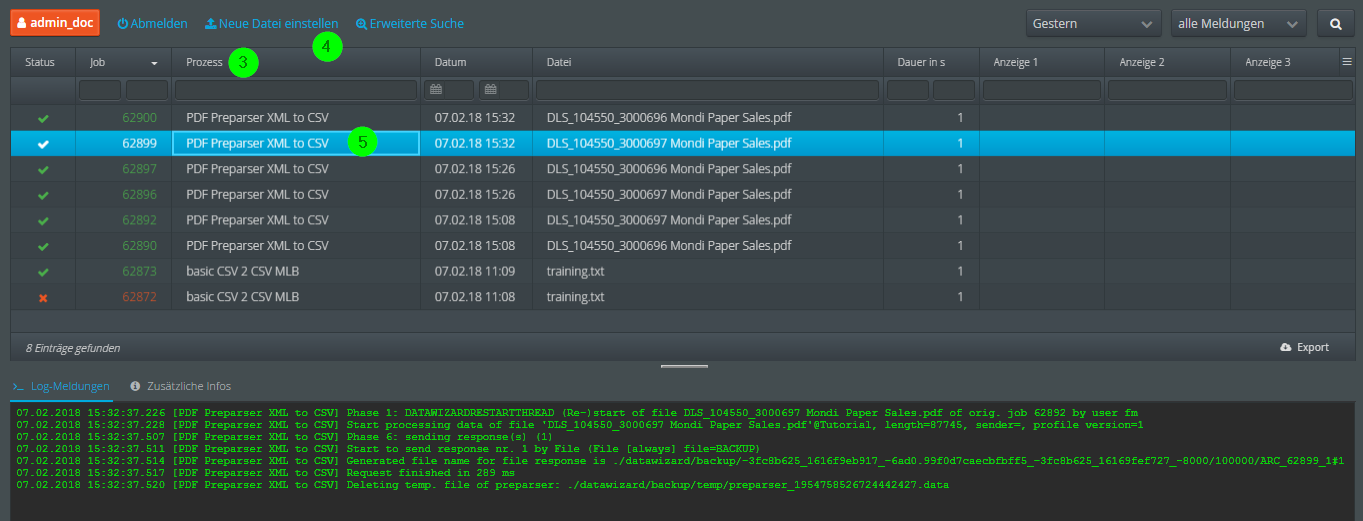Select job number 62892
Screen dimensions: 1363x521
140,220
